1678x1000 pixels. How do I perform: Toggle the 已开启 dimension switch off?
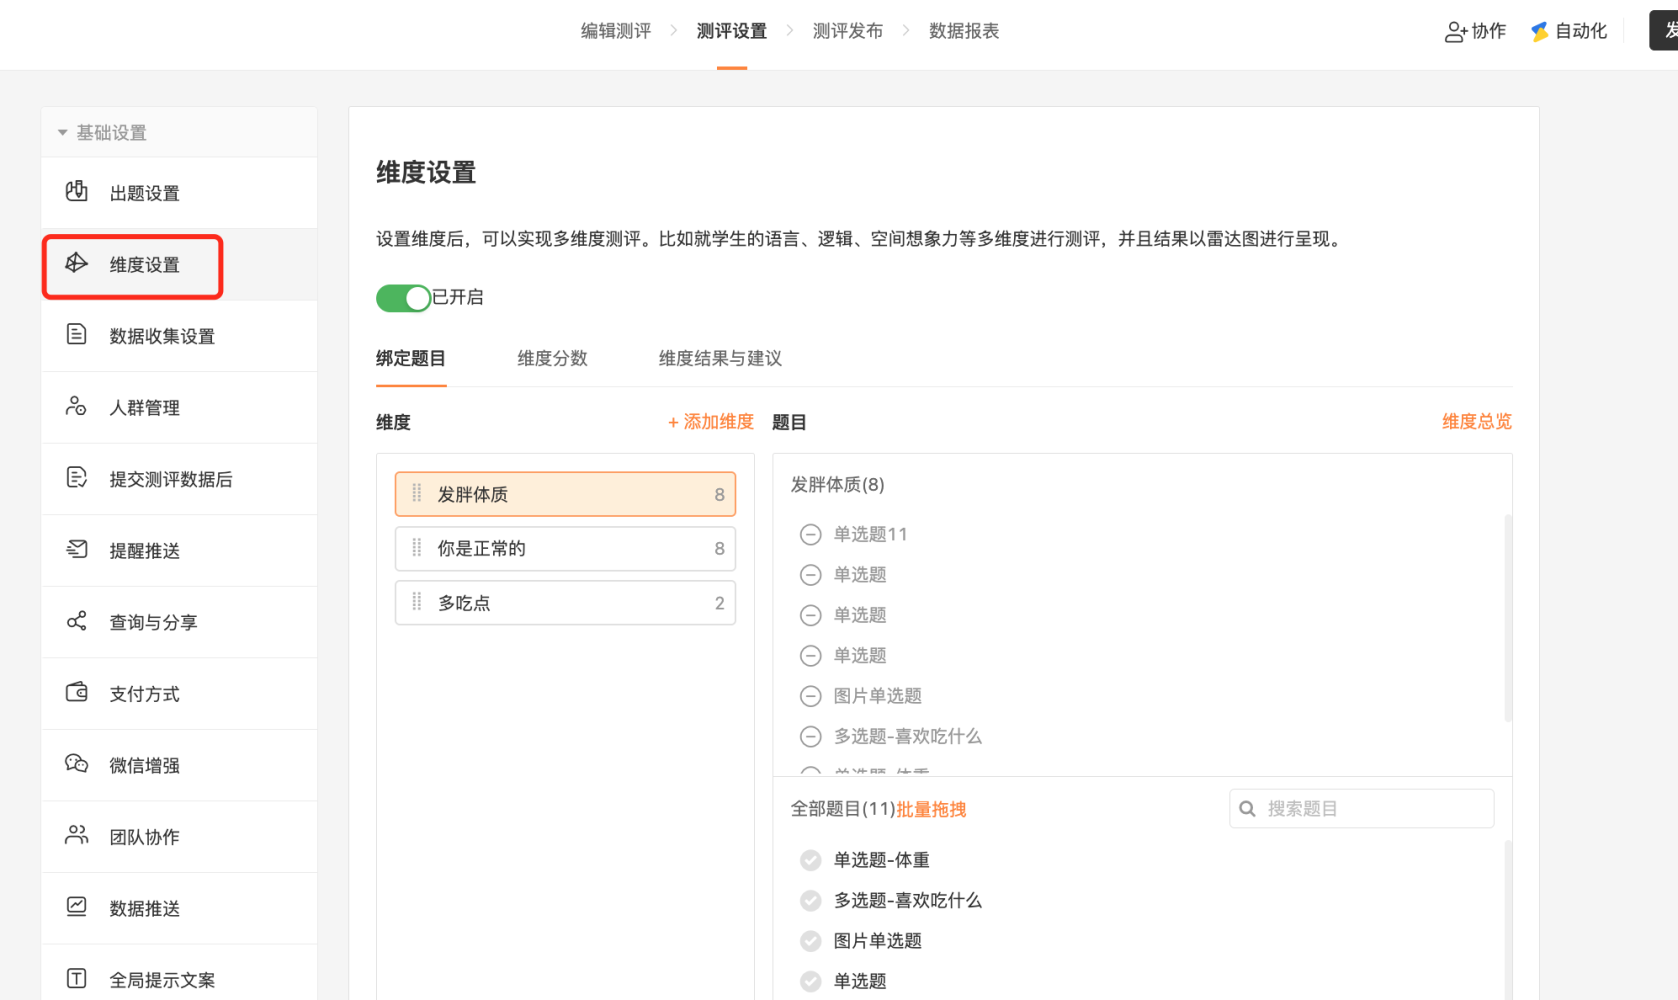(403, 298)
